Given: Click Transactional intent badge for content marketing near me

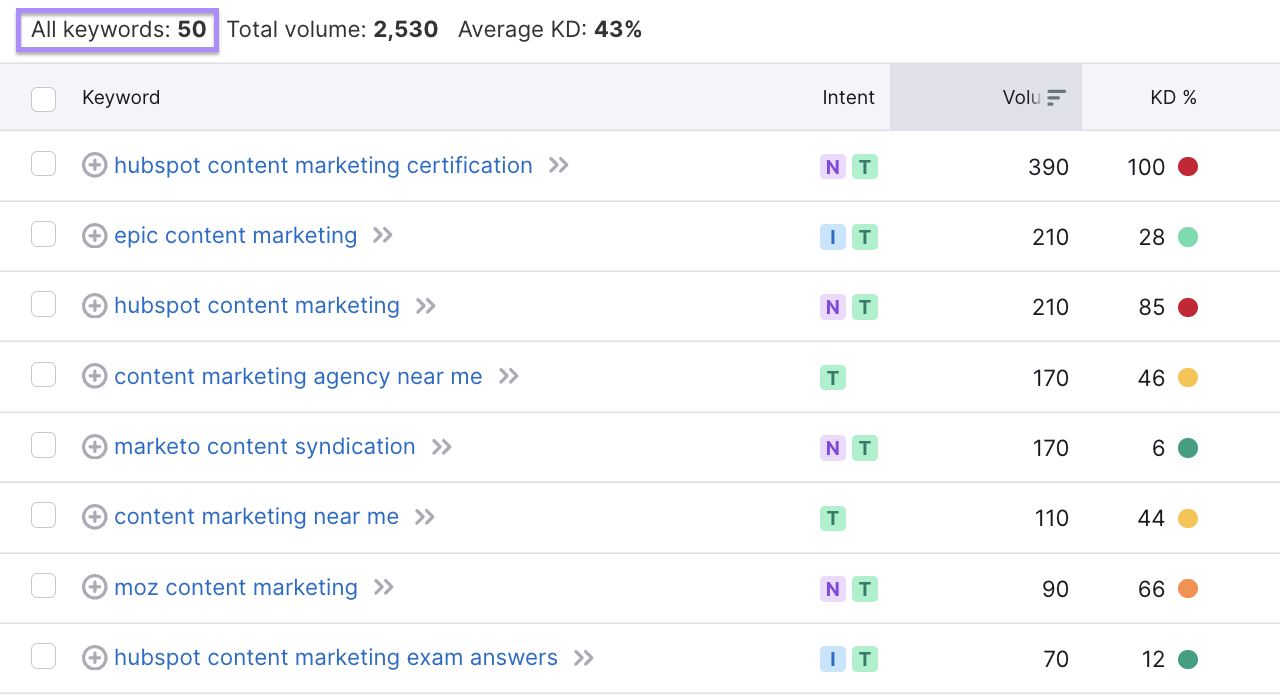Looking at the screenshot, I should click(x=832, y=518).
